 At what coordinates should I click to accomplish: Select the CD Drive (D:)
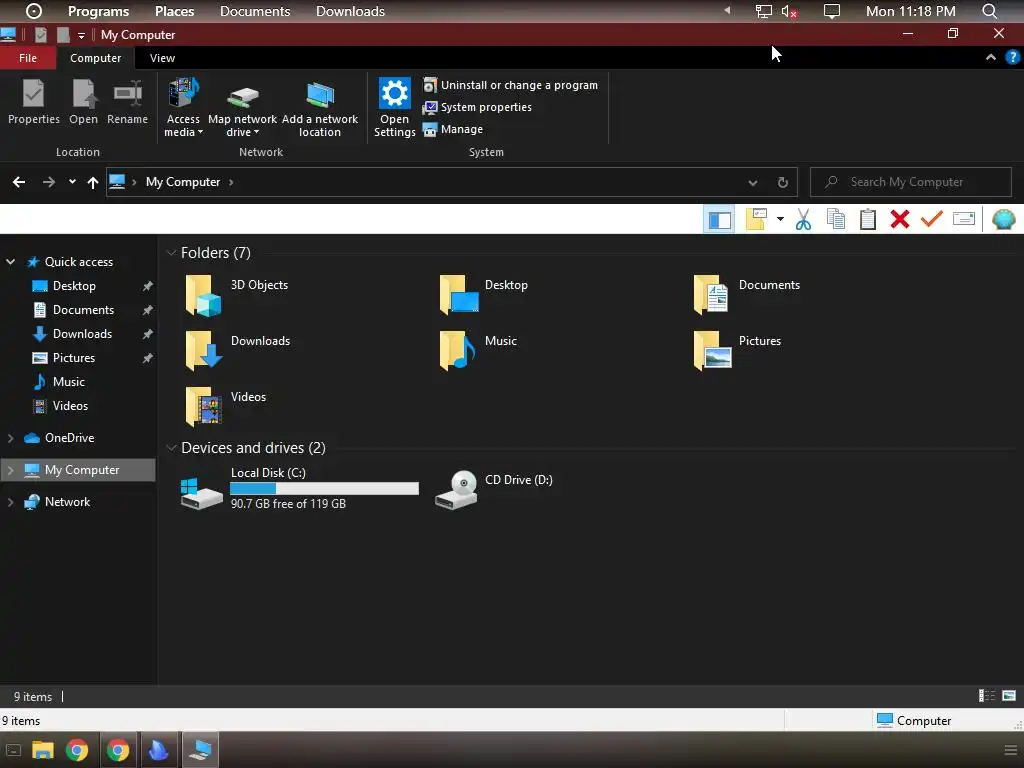point(494,488)
